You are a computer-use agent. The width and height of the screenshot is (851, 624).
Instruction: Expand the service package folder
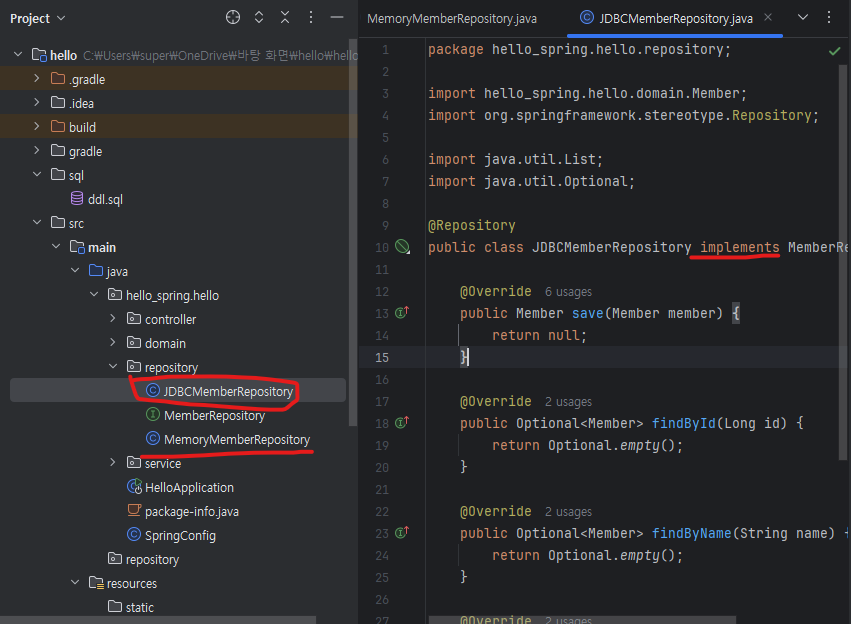tap(114, 463)
